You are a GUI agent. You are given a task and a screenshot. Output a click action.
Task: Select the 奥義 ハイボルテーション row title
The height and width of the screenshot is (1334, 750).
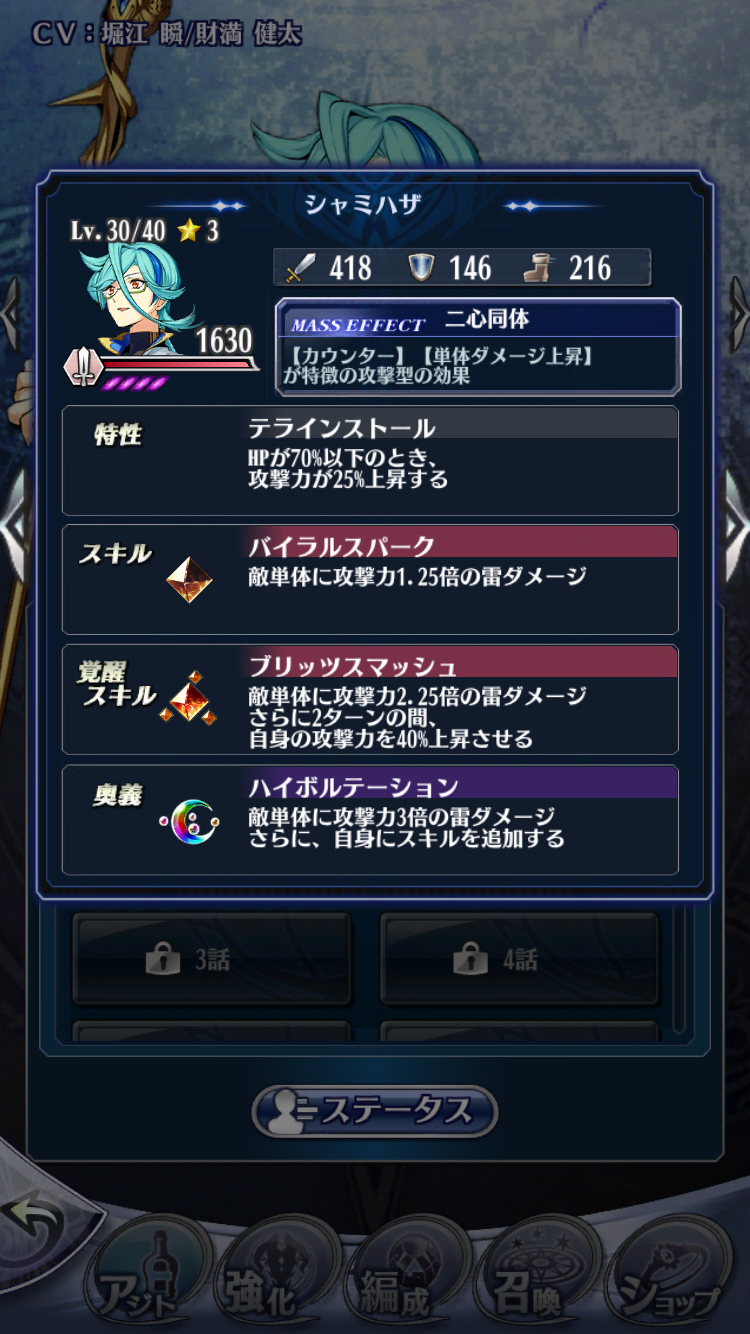(x=353, y=787)
